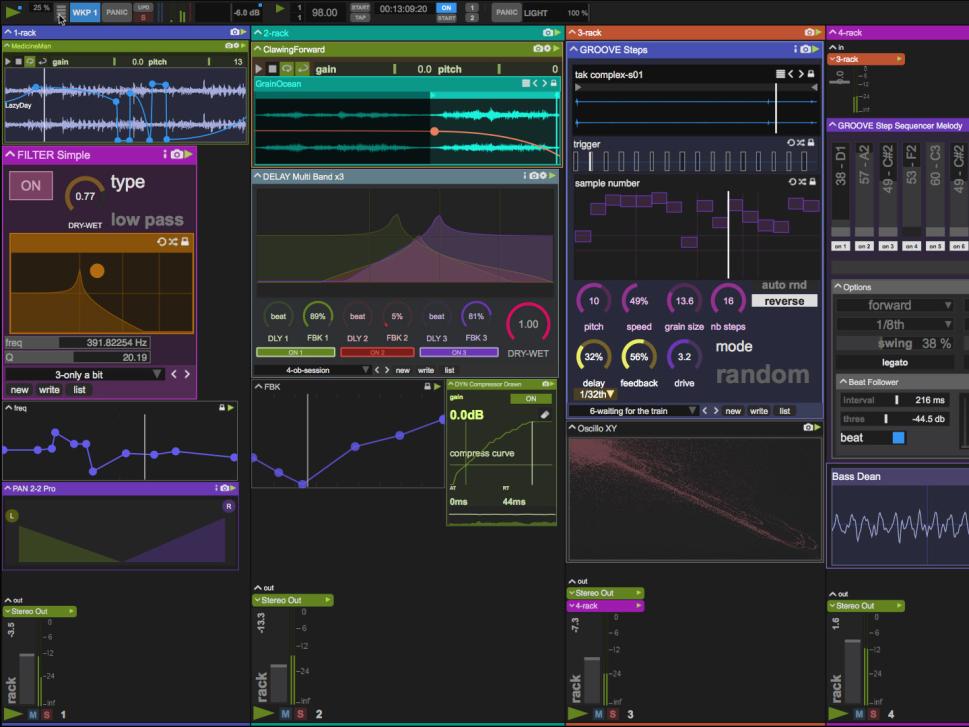Click the camera icon on the GROOVE Steps header
969x727 pixels.
[x=806, y=48]
